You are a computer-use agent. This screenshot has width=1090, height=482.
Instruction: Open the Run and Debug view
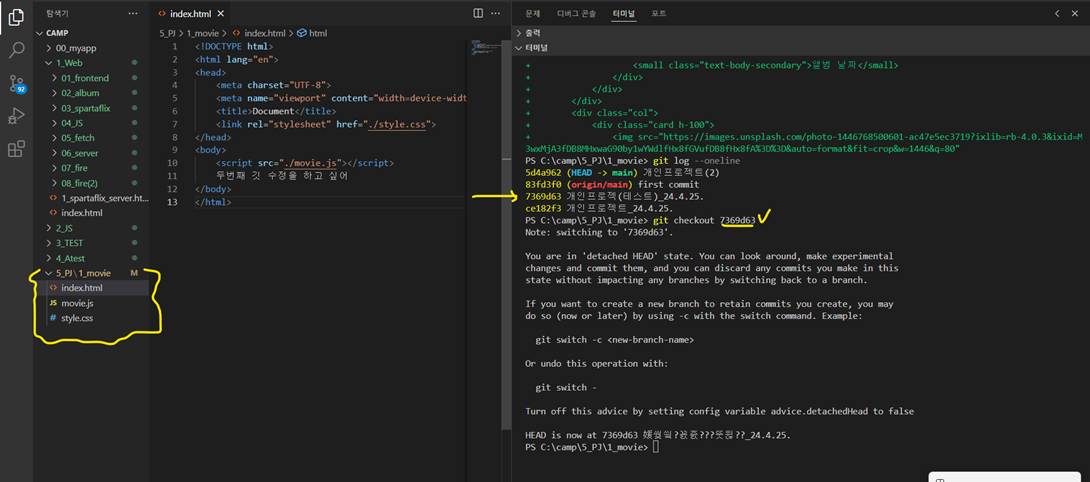[x=16, y=116]
